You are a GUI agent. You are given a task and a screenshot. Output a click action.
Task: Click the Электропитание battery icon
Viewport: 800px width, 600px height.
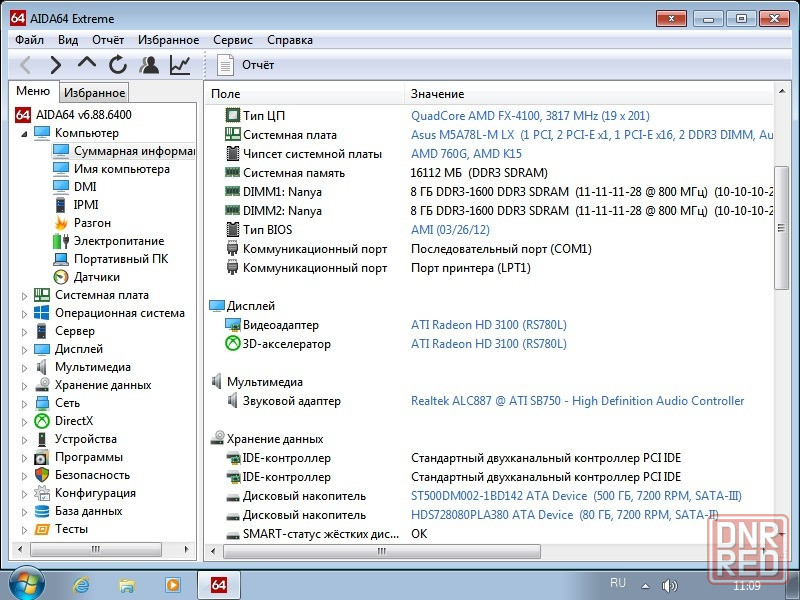tap(61, 241)
